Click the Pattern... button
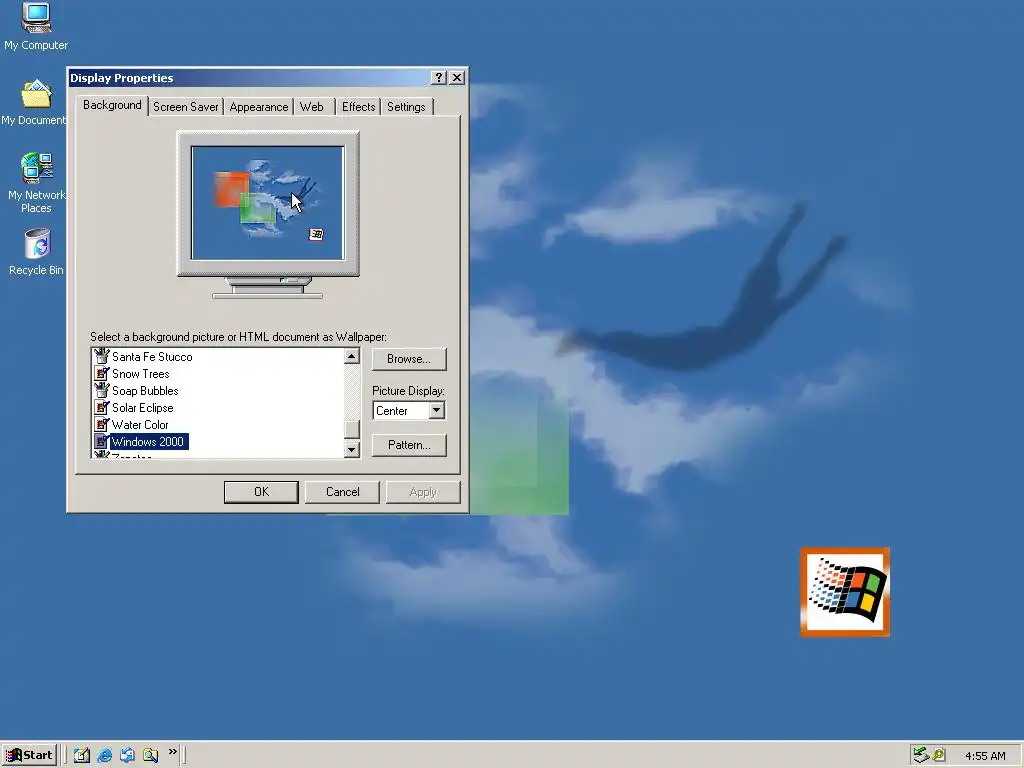 point(409,445)
